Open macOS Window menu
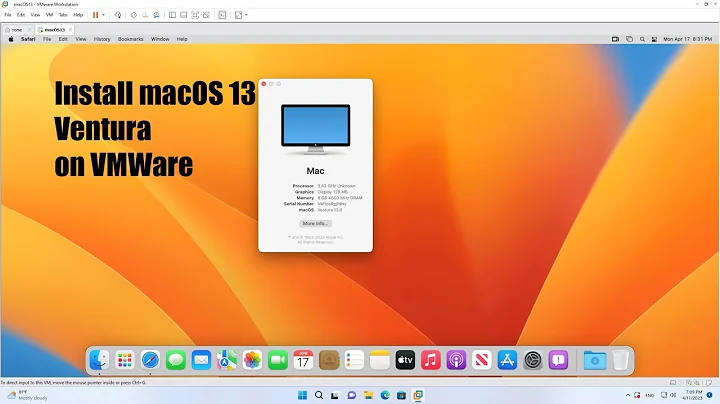The height and width of the screenshot is (404, 720). pyautogui.click(x=160, y=39)
